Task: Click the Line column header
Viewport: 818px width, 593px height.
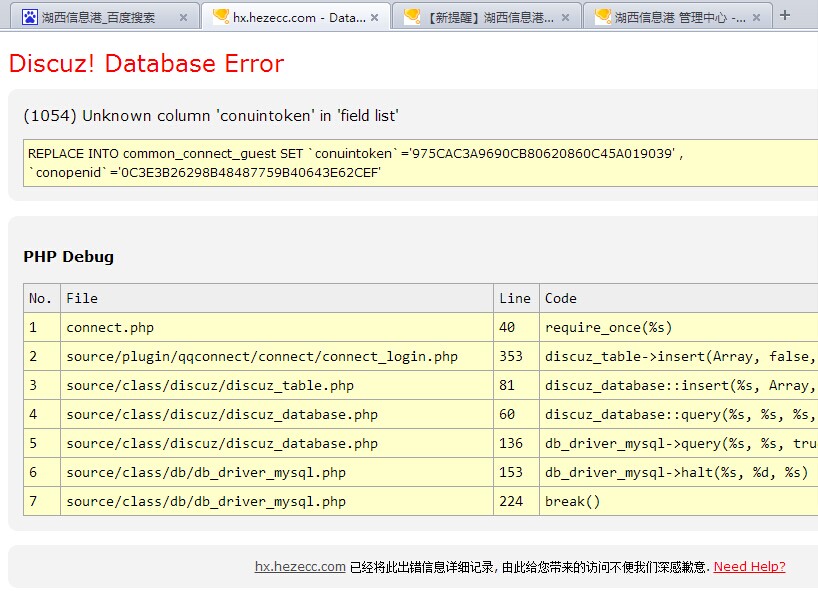Action: click(515, 298)
